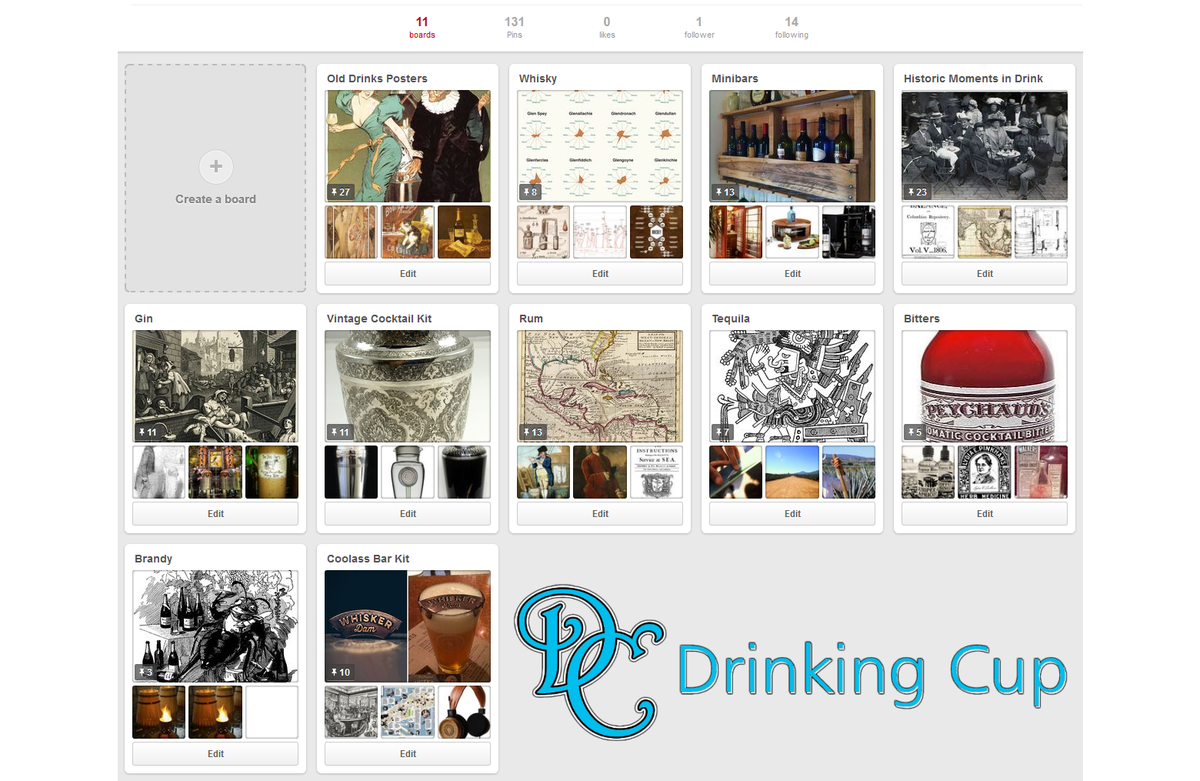
Task: Click pin count 8 on Whisky cover
Action: click(530, 192)
